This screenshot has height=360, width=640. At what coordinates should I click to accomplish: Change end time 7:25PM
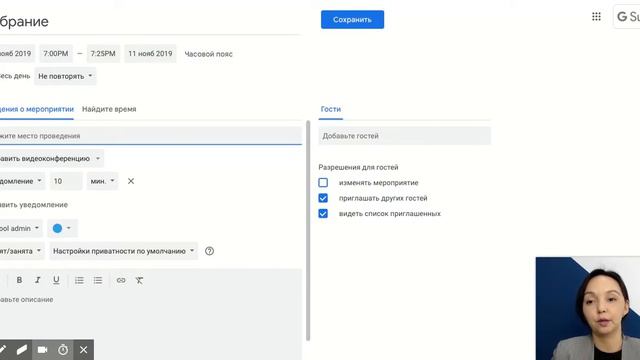[103, 53]
